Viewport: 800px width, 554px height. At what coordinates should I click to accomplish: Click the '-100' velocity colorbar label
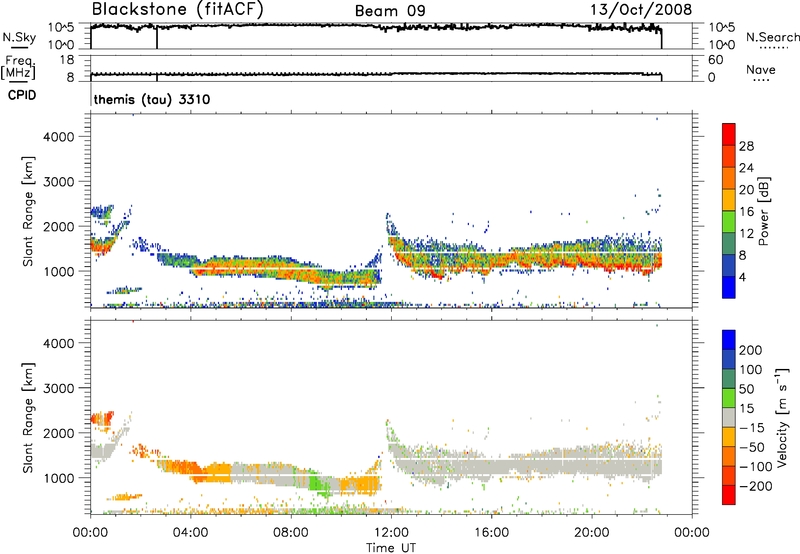point(755,467)
